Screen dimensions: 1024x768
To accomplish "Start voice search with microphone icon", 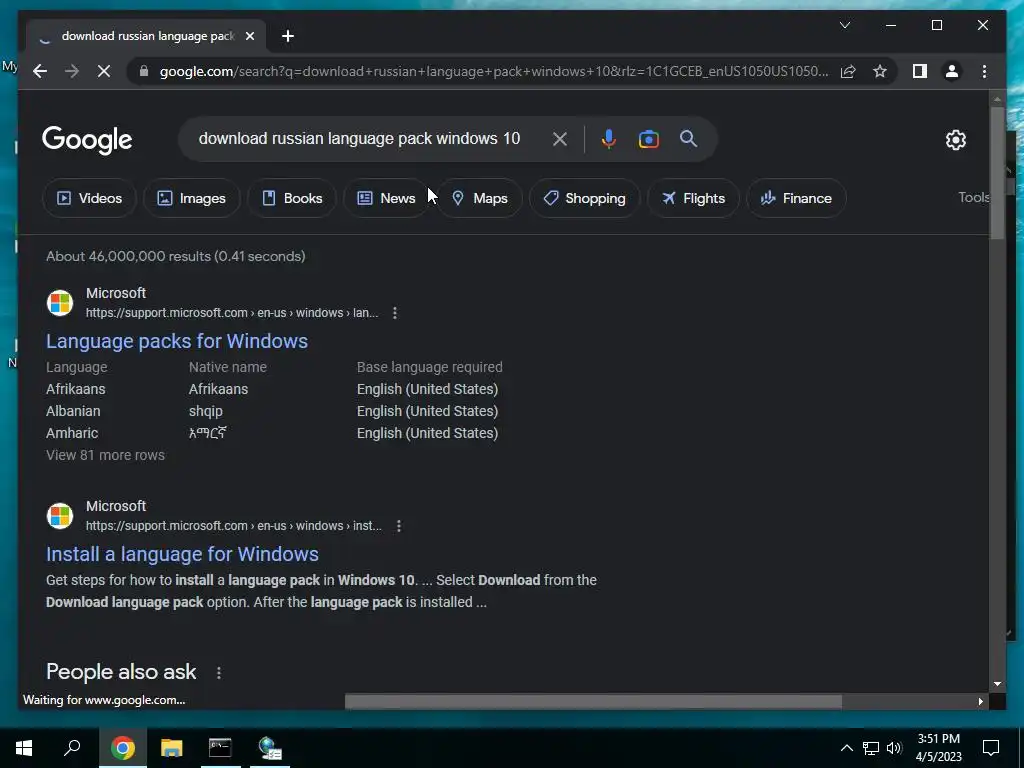I will tap(609, 138).
